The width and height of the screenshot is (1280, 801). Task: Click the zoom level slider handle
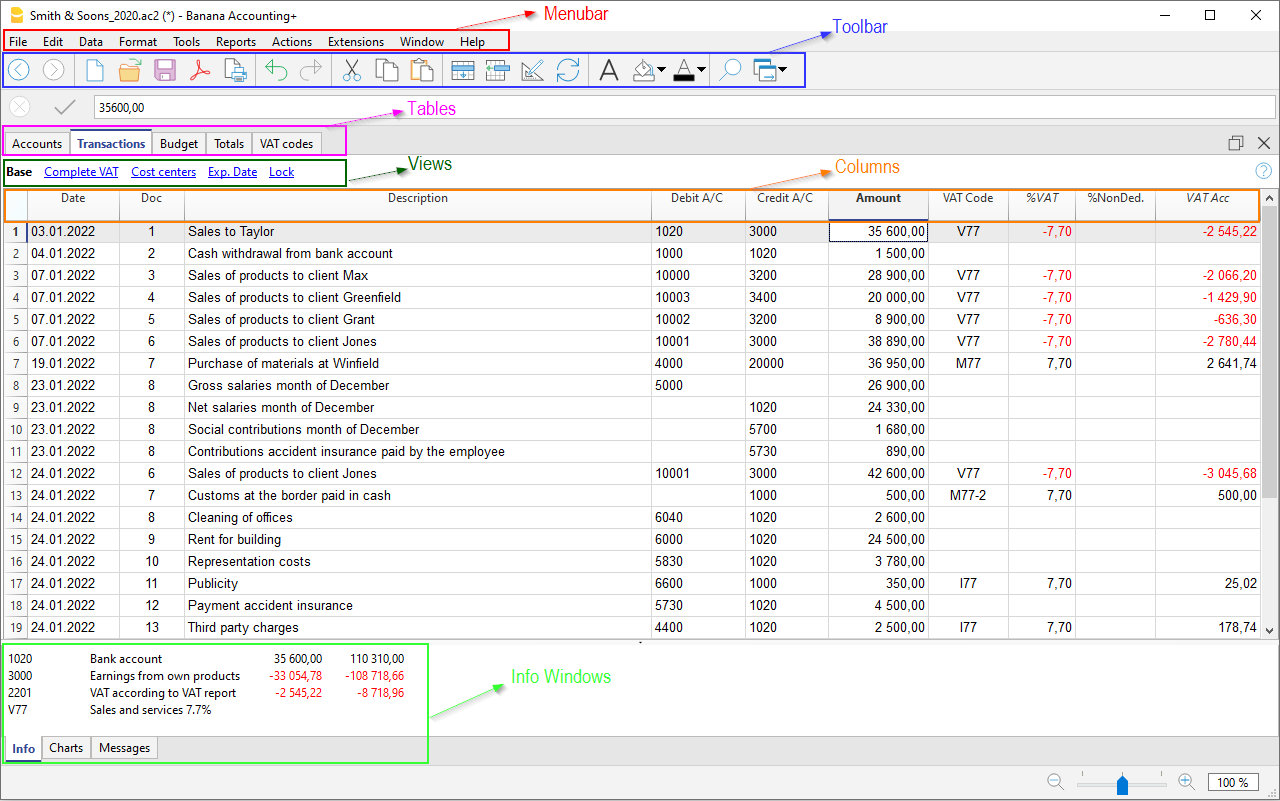point(1122,784)
